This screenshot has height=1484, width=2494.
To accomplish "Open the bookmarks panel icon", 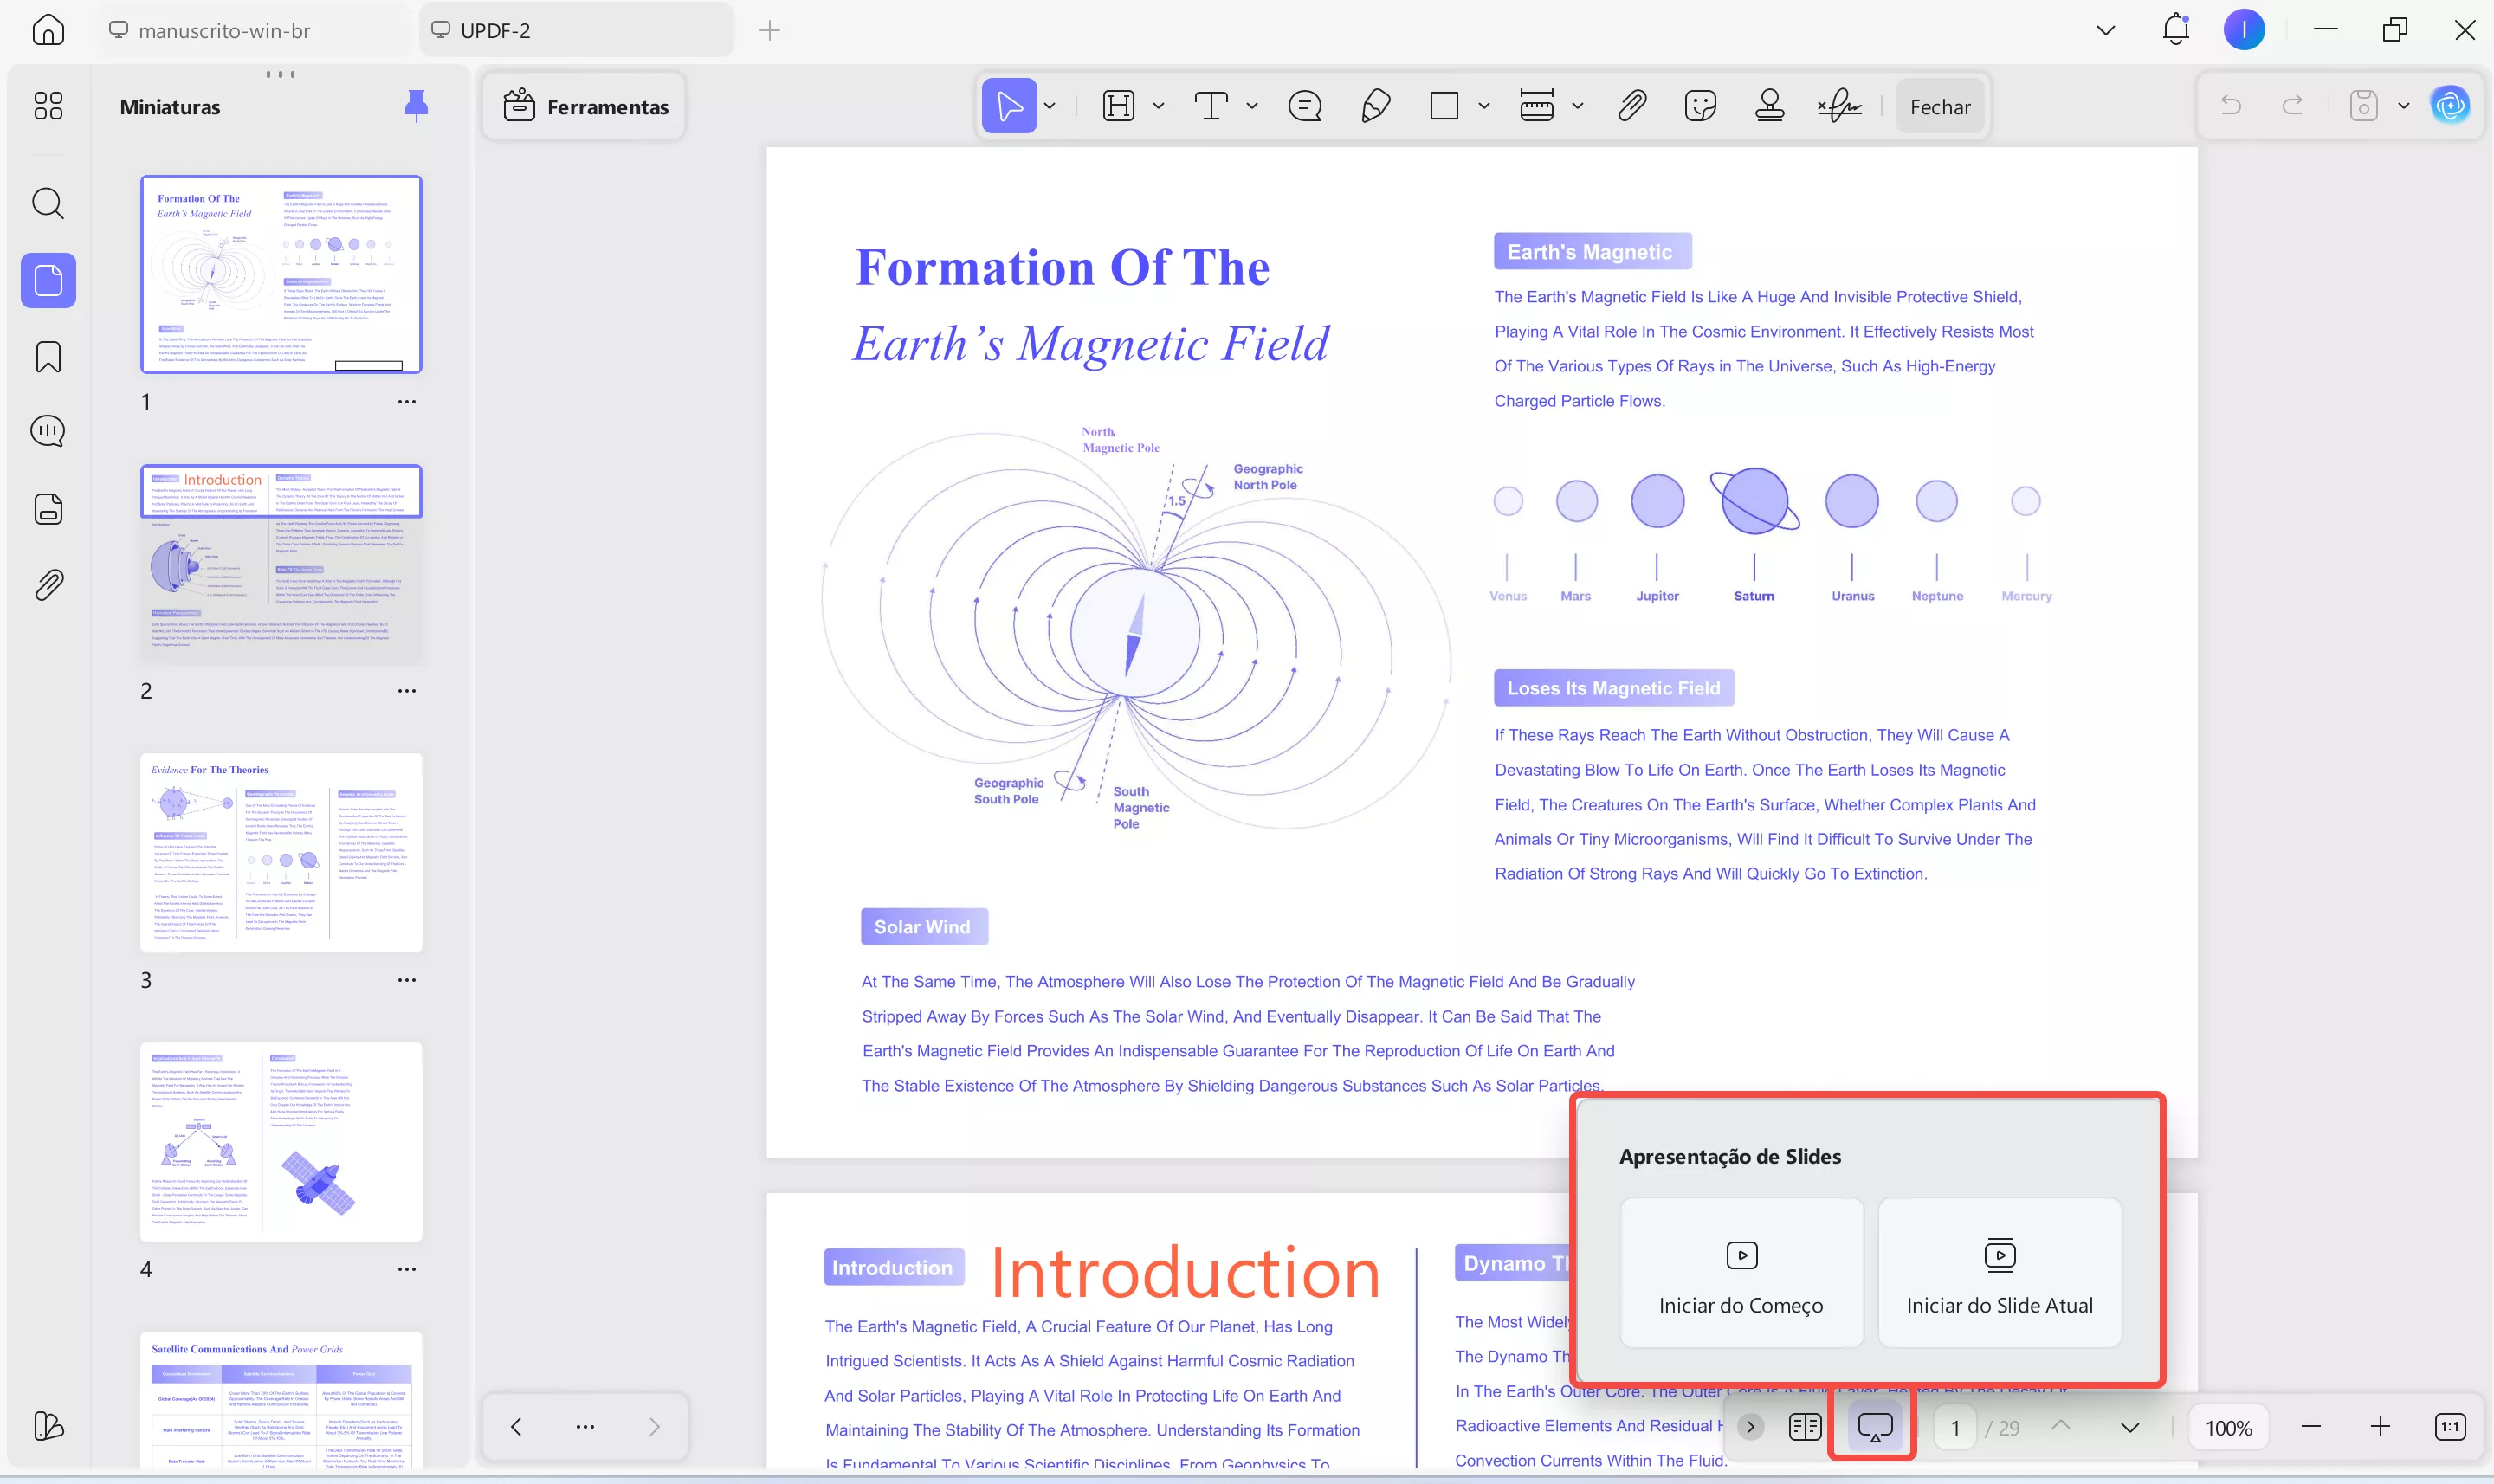I will coord(48,357).
